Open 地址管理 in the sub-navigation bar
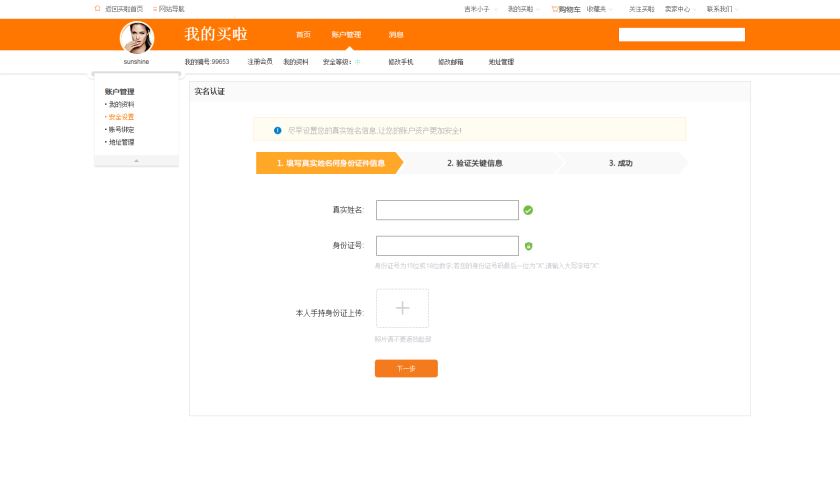 tap(501, 62)
